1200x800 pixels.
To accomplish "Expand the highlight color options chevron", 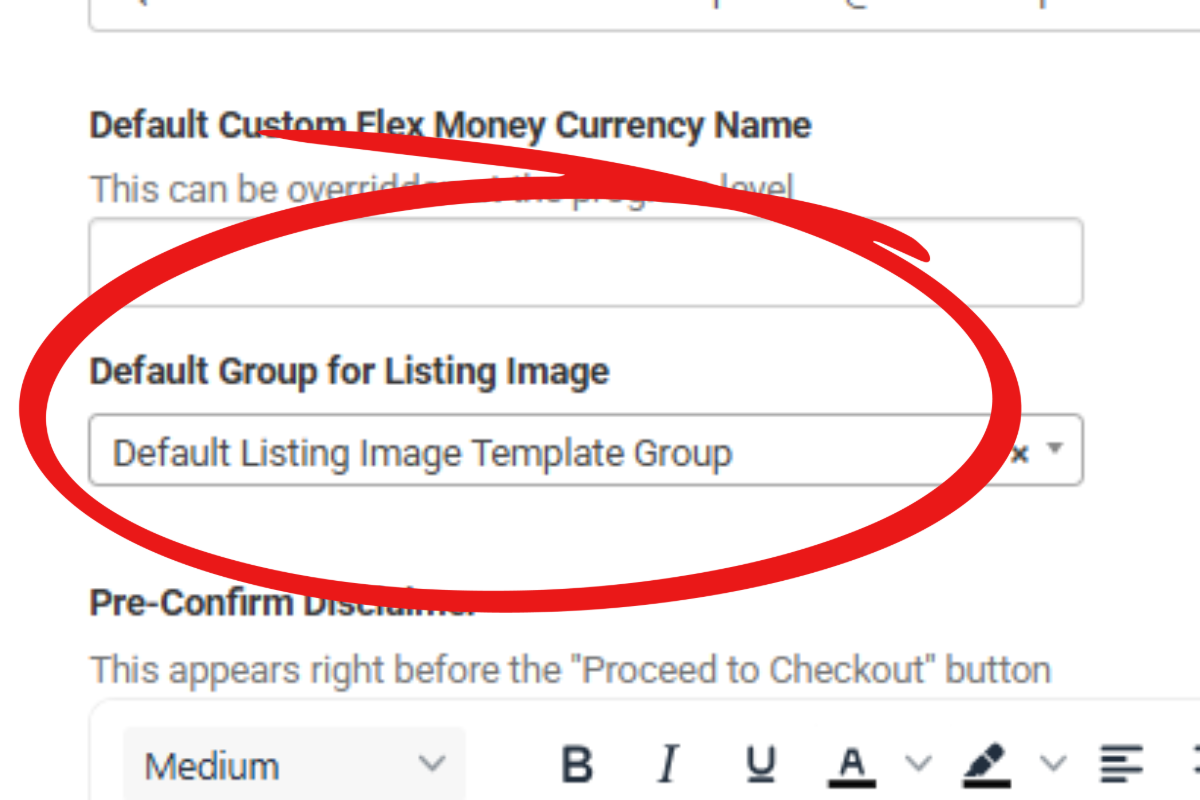I will [1054, 764].
